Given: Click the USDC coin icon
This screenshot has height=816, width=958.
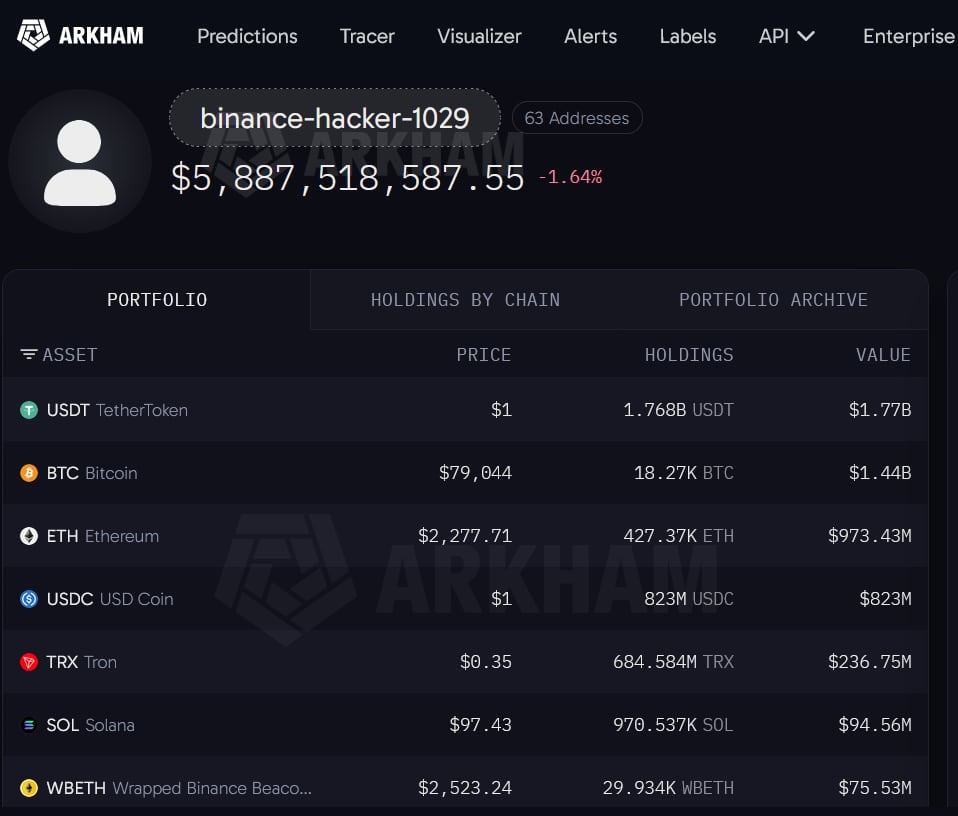Looking at the screenshot, I should [x=29, y=599].
